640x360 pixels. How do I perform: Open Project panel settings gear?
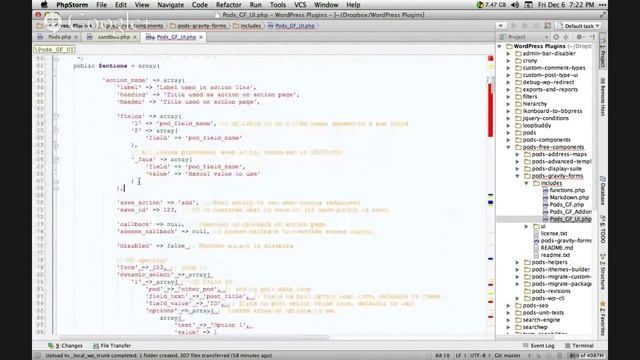580,37
